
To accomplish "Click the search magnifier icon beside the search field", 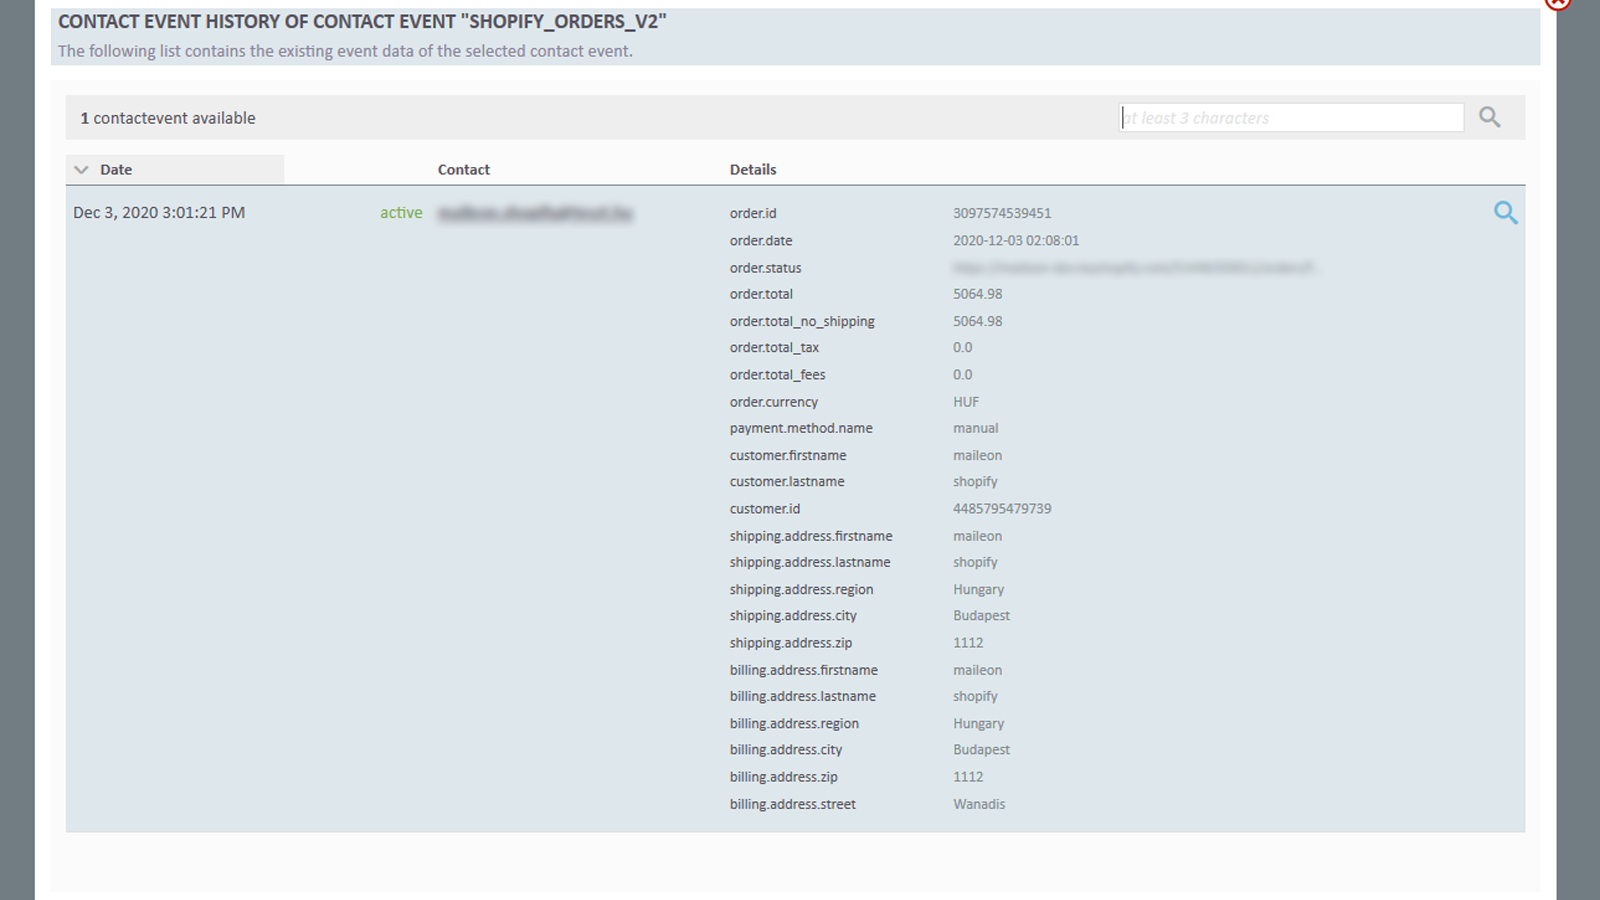I will [1489, 116].
